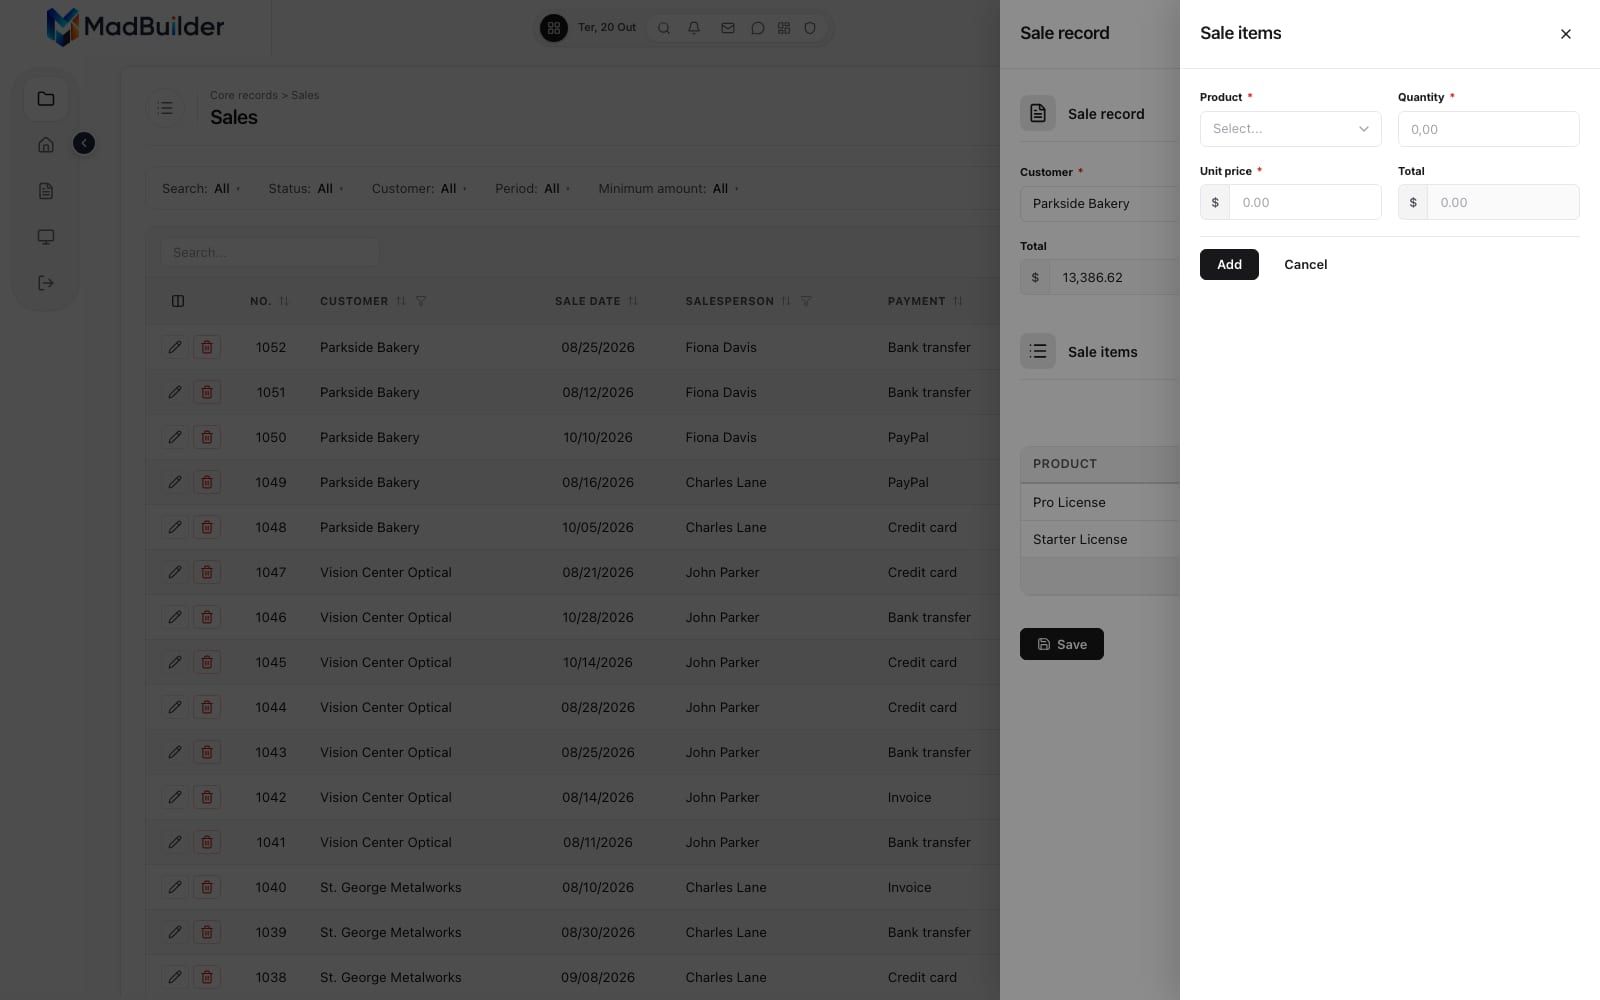Focus the Unit price input
Screen dimensions: 1600x1000
1305,202
